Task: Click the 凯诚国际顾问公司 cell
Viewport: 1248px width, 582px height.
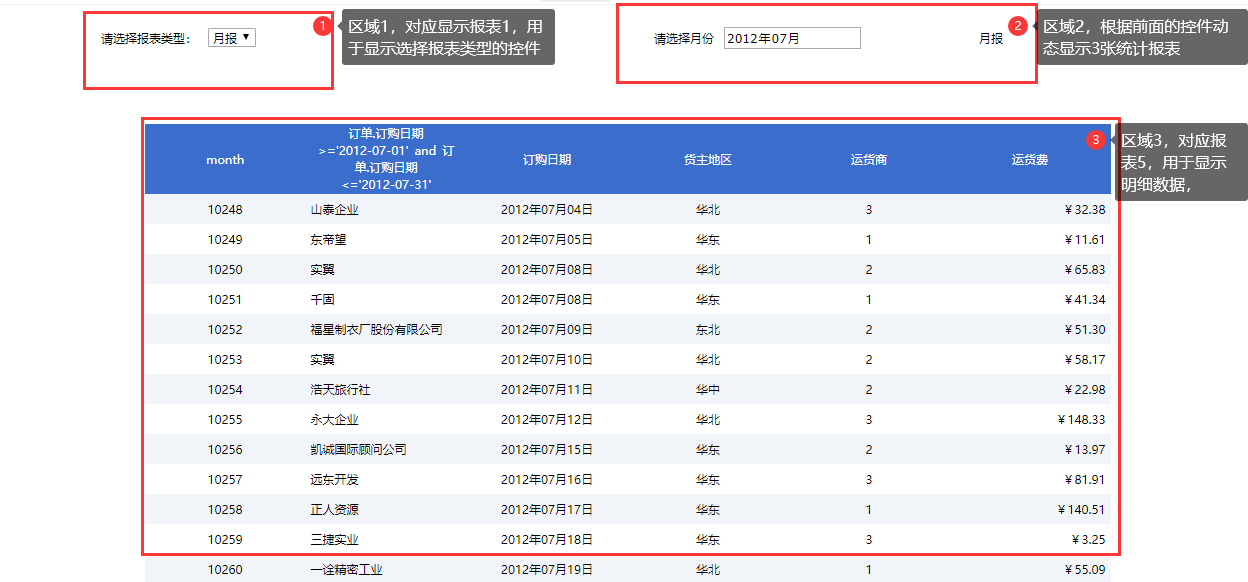Action: pyautogui.click(x=358, y=450)
